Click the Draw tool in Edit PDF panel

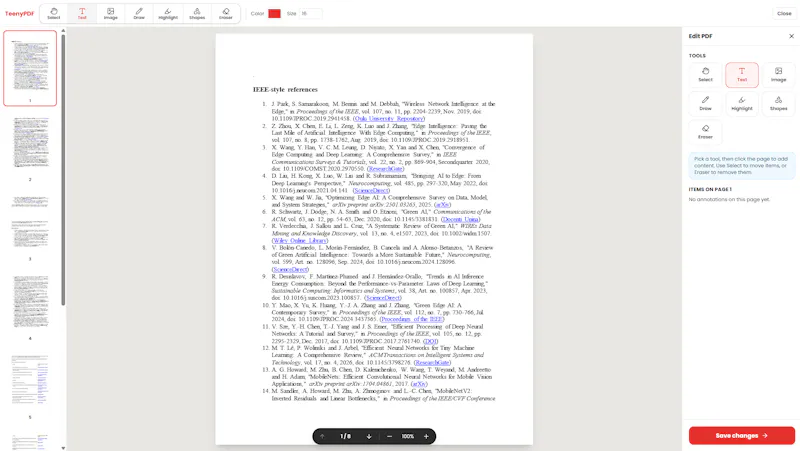[705, 103]
